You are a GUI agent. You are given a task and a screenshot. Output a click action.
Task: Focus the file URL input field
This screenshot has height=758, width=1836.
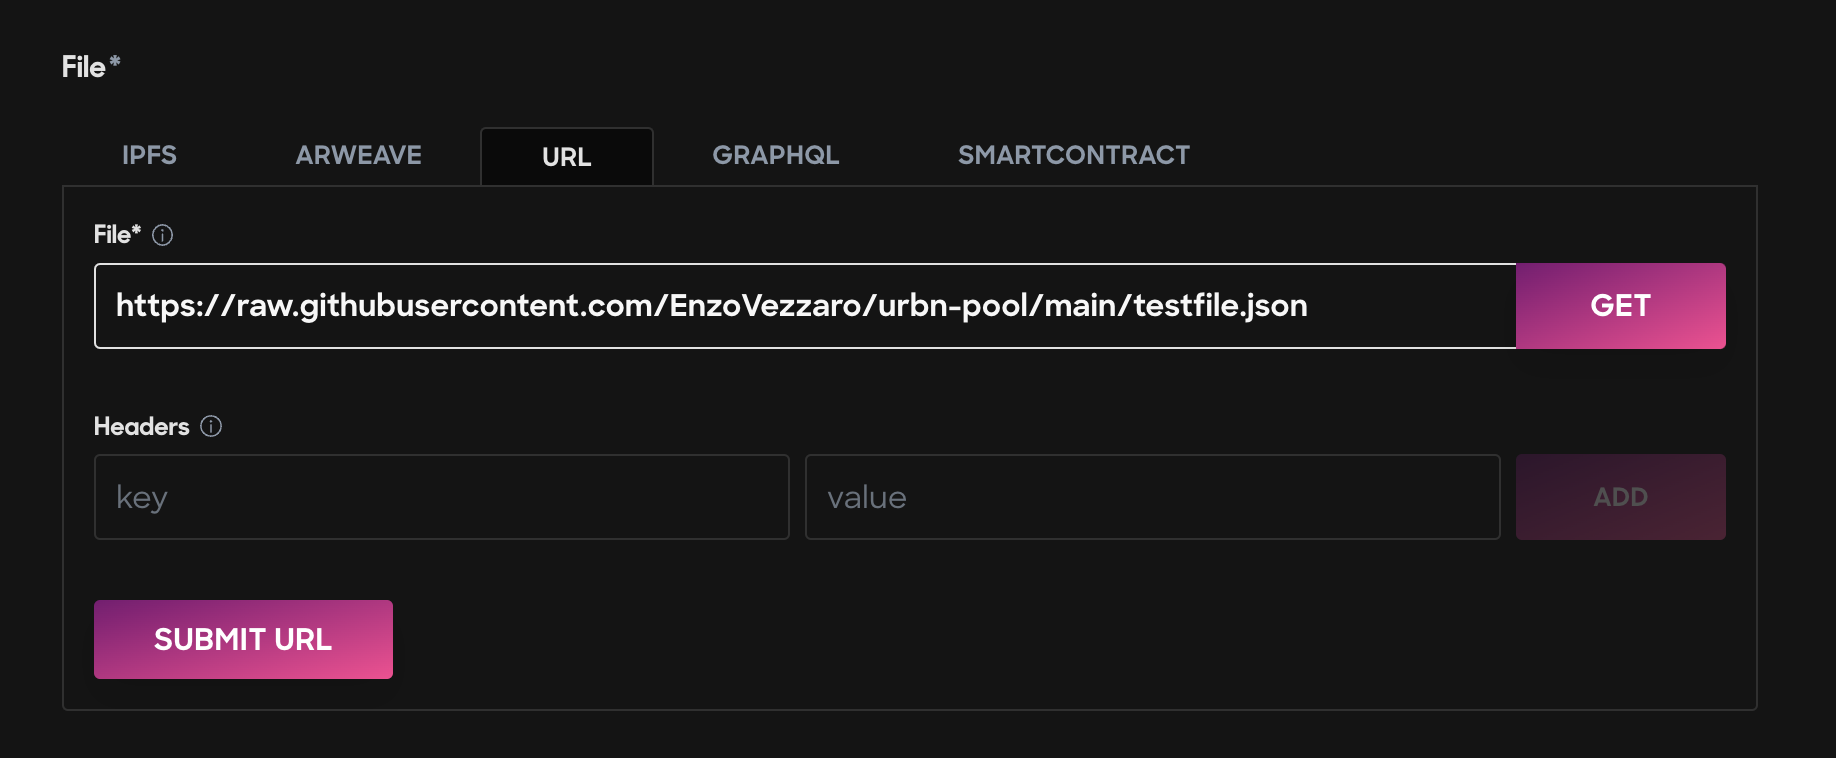(x=805, y=306)
